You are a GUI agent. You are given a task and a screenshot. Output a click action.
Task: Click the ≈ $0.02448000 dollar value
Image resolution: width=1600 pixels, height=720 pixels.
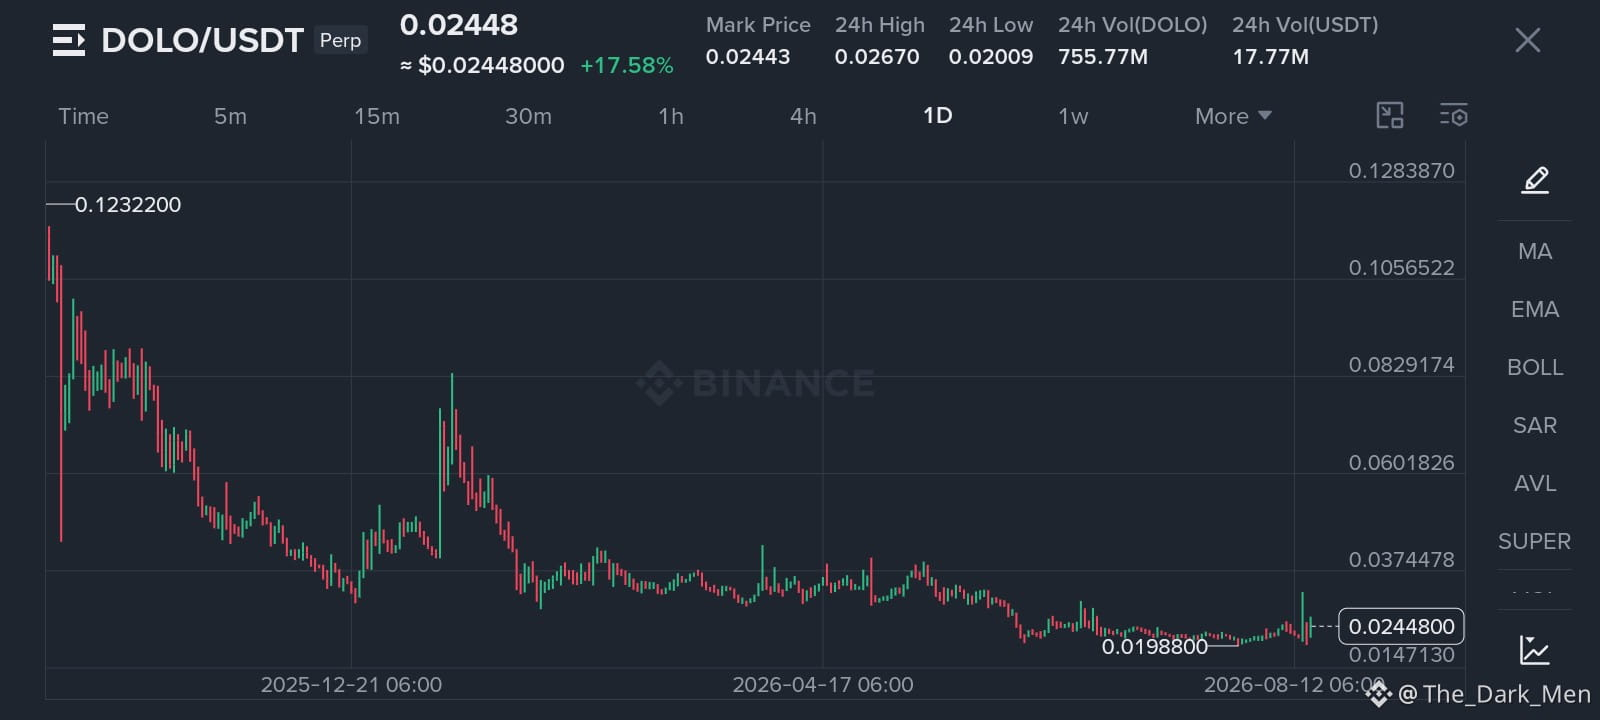[482, 65]
